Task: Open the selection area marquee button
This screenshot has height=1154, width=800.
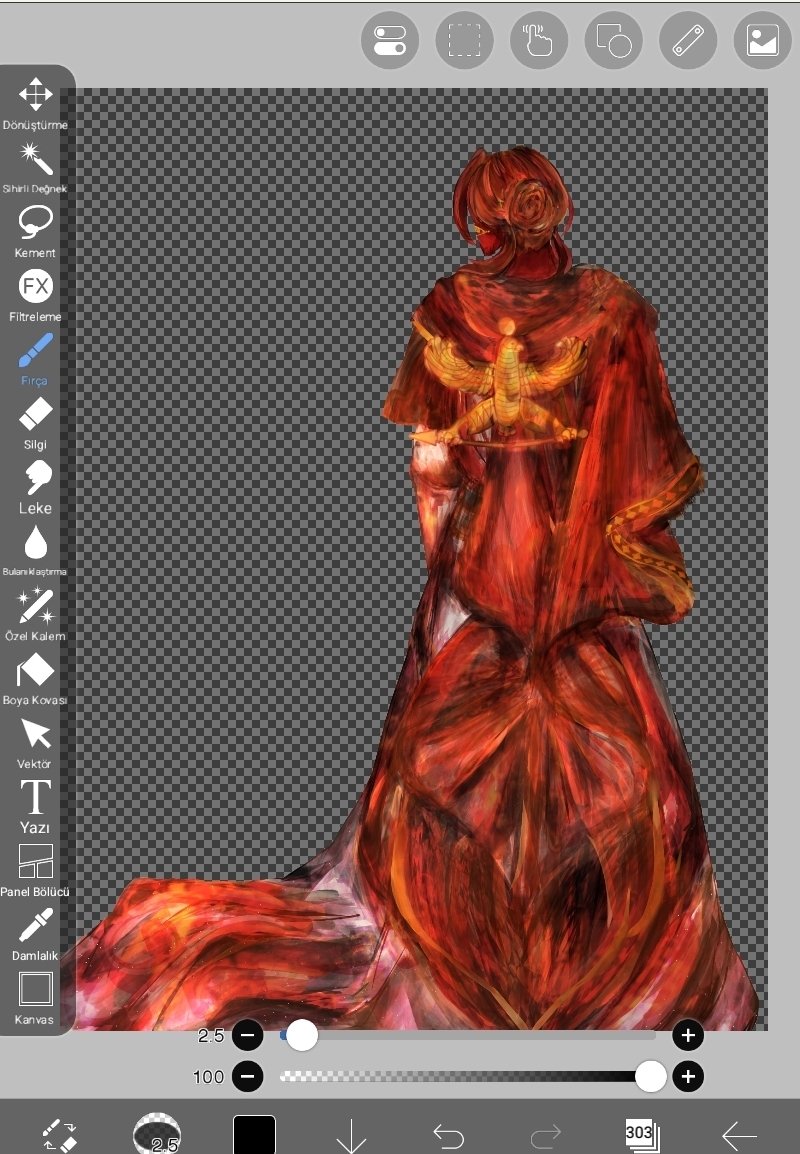Action: pyautogui.click(x=464, y=40)
